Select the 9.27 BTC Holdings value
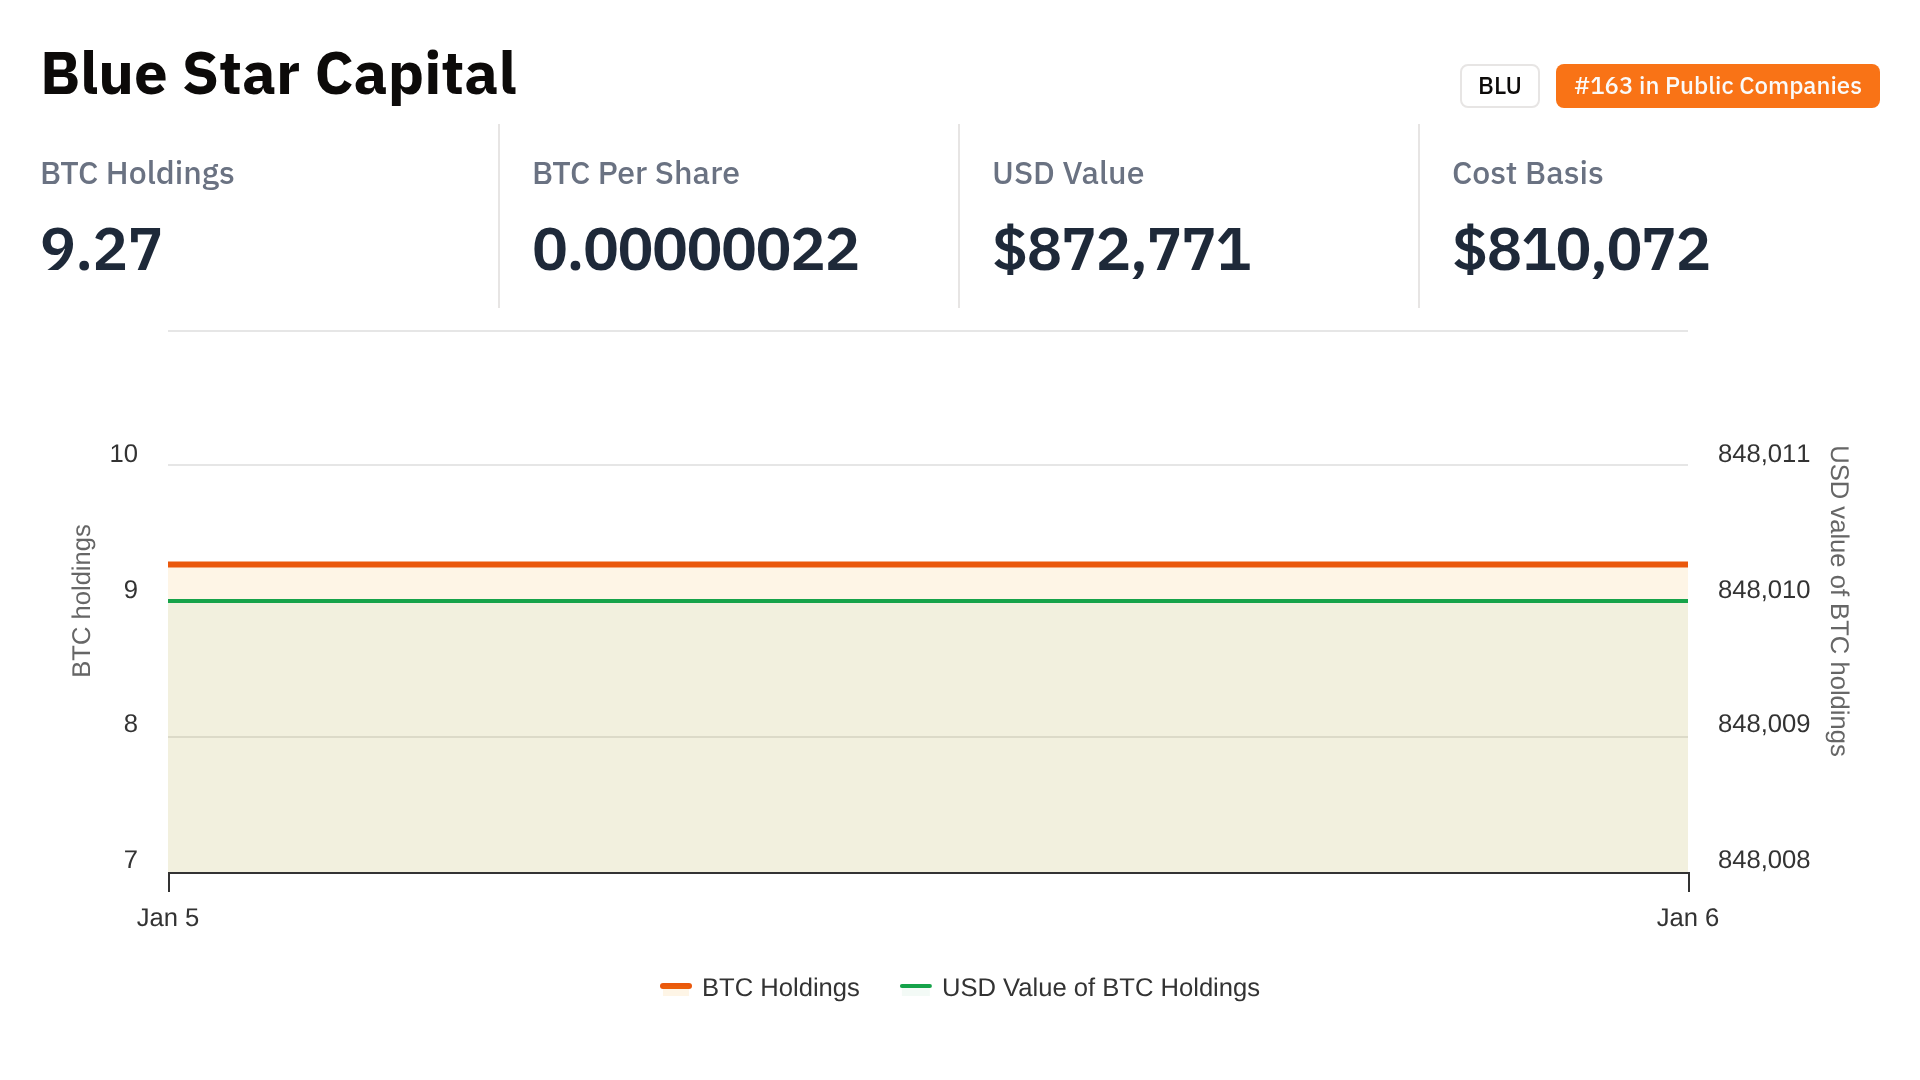 tap(101, 249)
